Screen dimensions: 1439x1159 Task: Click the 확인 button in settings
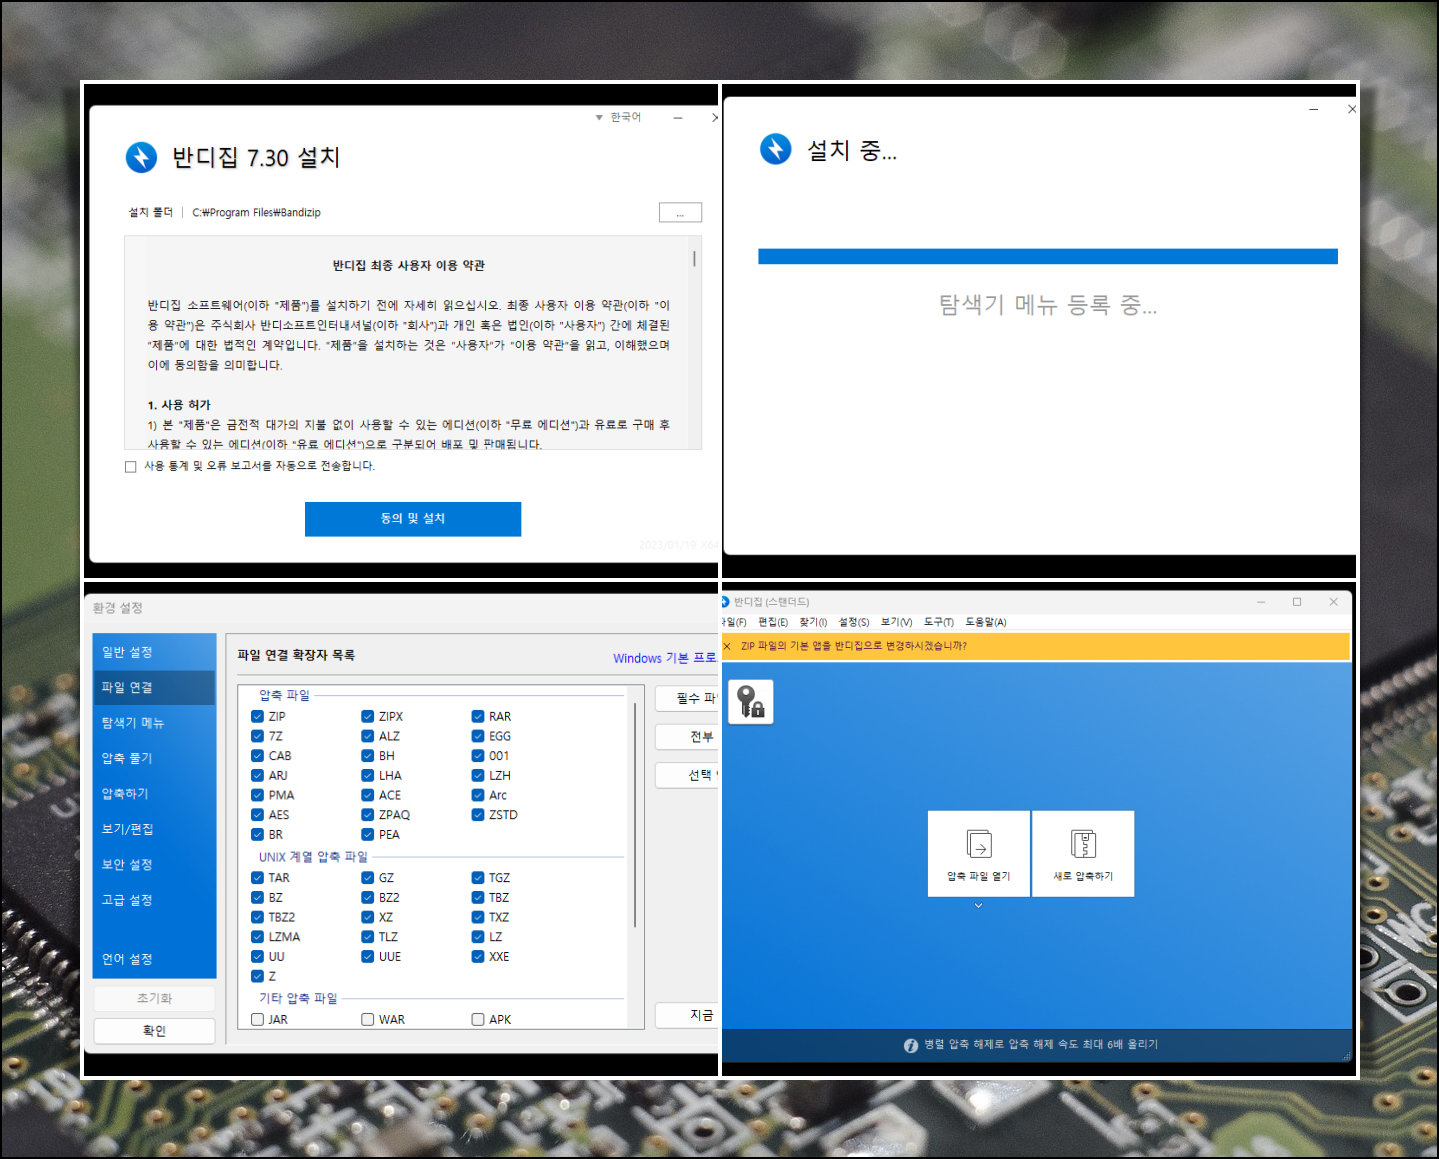tap(154, 1031)
